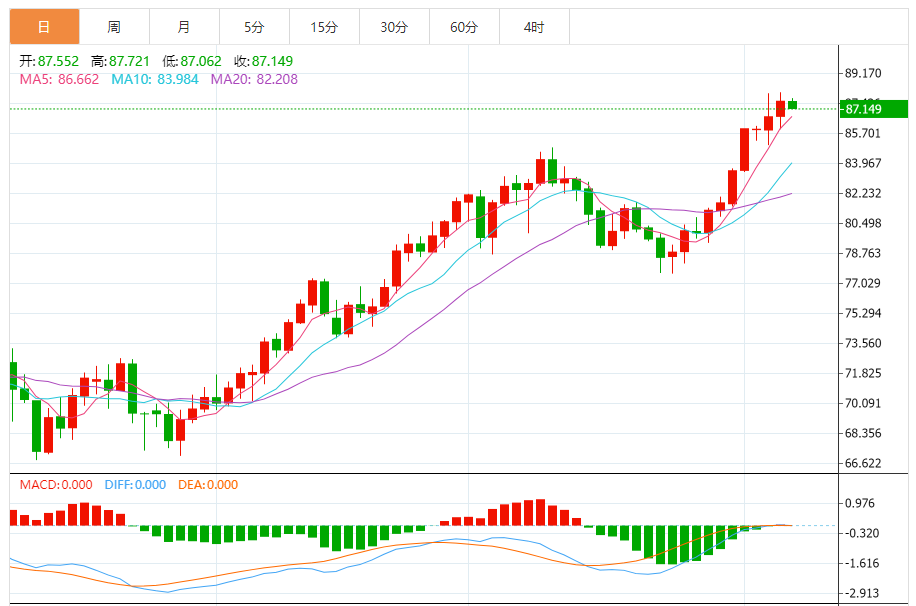Screen dimensions: 916x606
Task: Click the MA10: 83.984 indicator label
Action: (155, 79)
